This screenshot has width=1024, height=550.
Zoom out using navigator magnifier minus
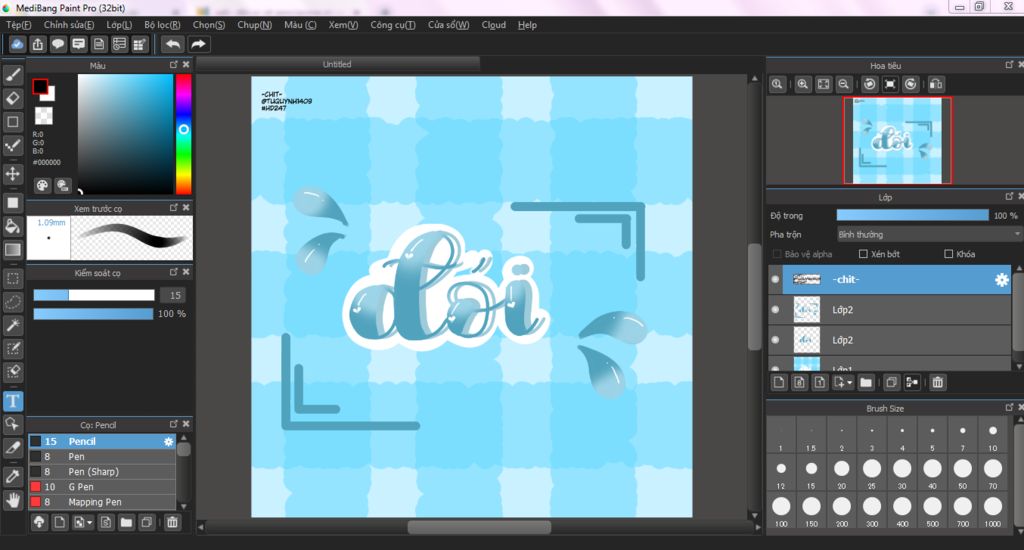tap(844, 84)
